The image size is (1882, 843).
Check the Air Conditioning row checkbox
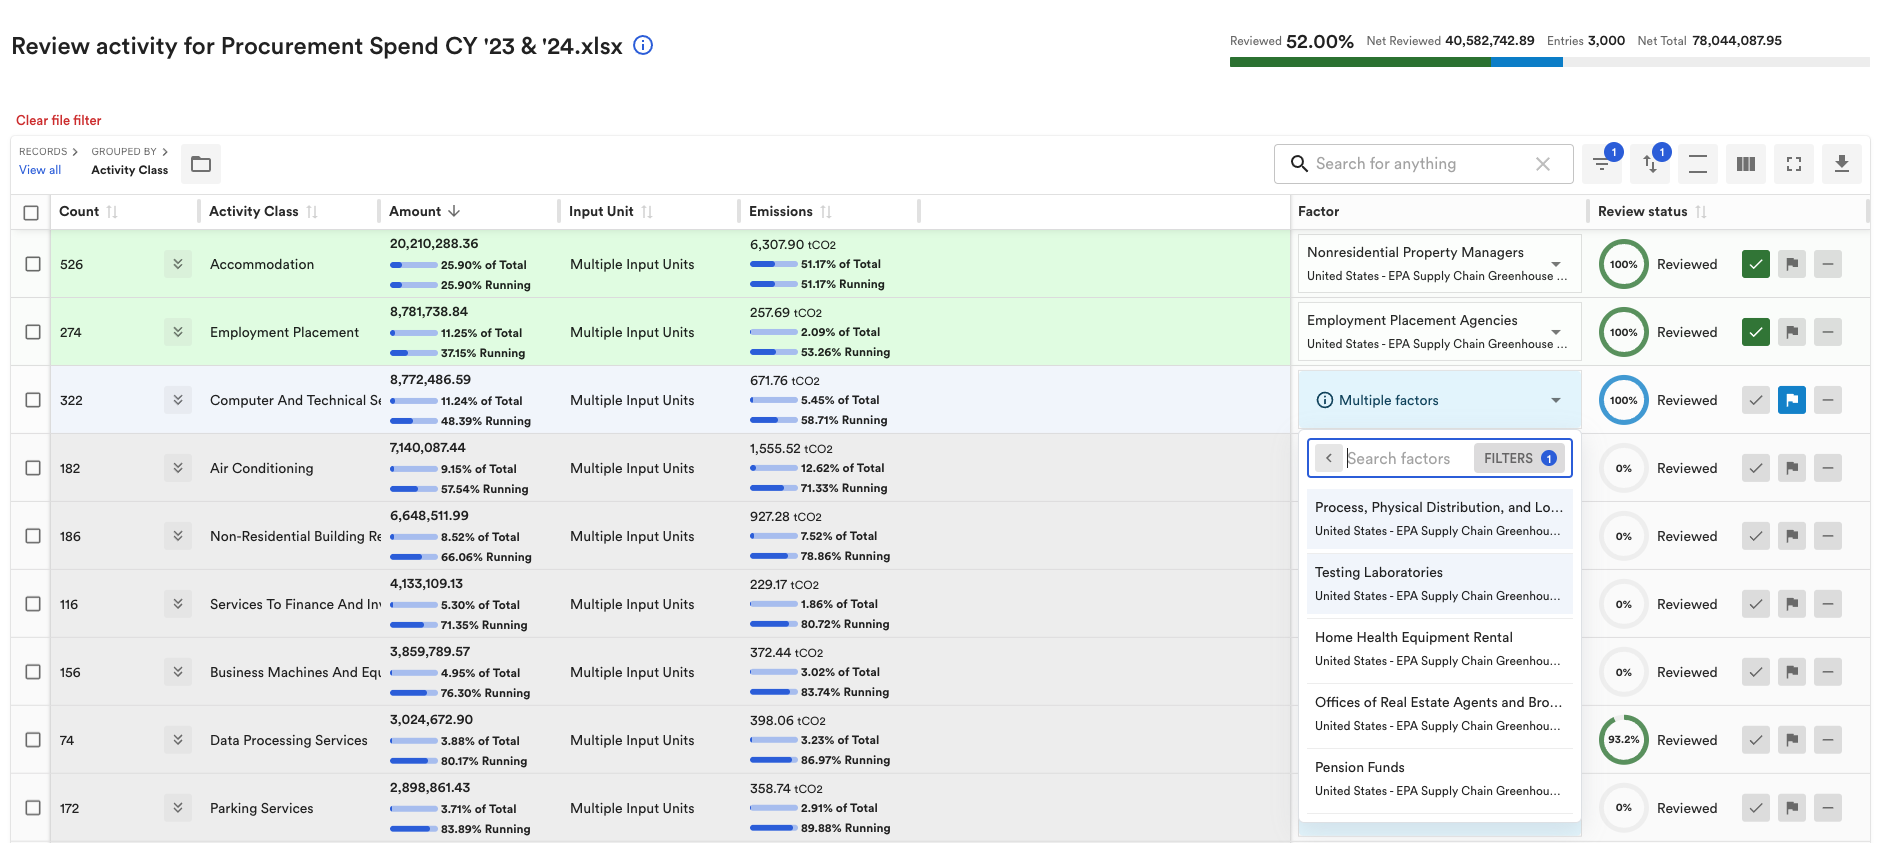pyautogui.click(x=33, y=468)
